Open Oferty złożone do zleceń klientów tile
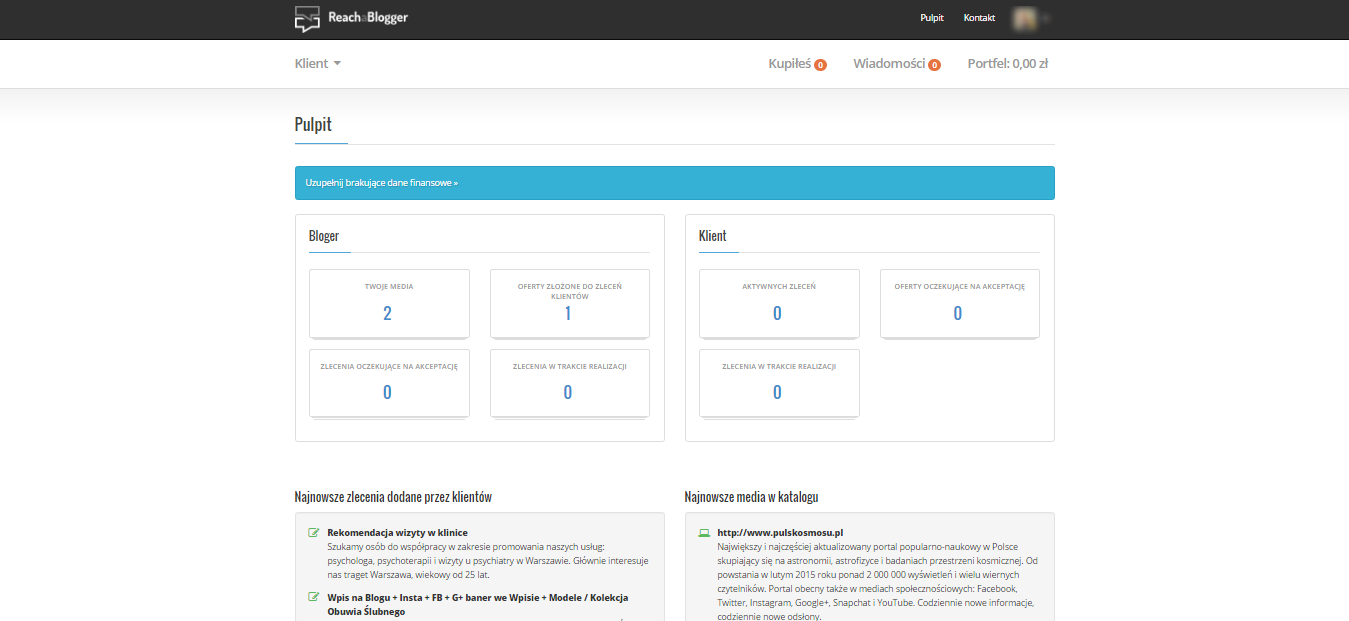The image size is (1349, 621). 569,303
